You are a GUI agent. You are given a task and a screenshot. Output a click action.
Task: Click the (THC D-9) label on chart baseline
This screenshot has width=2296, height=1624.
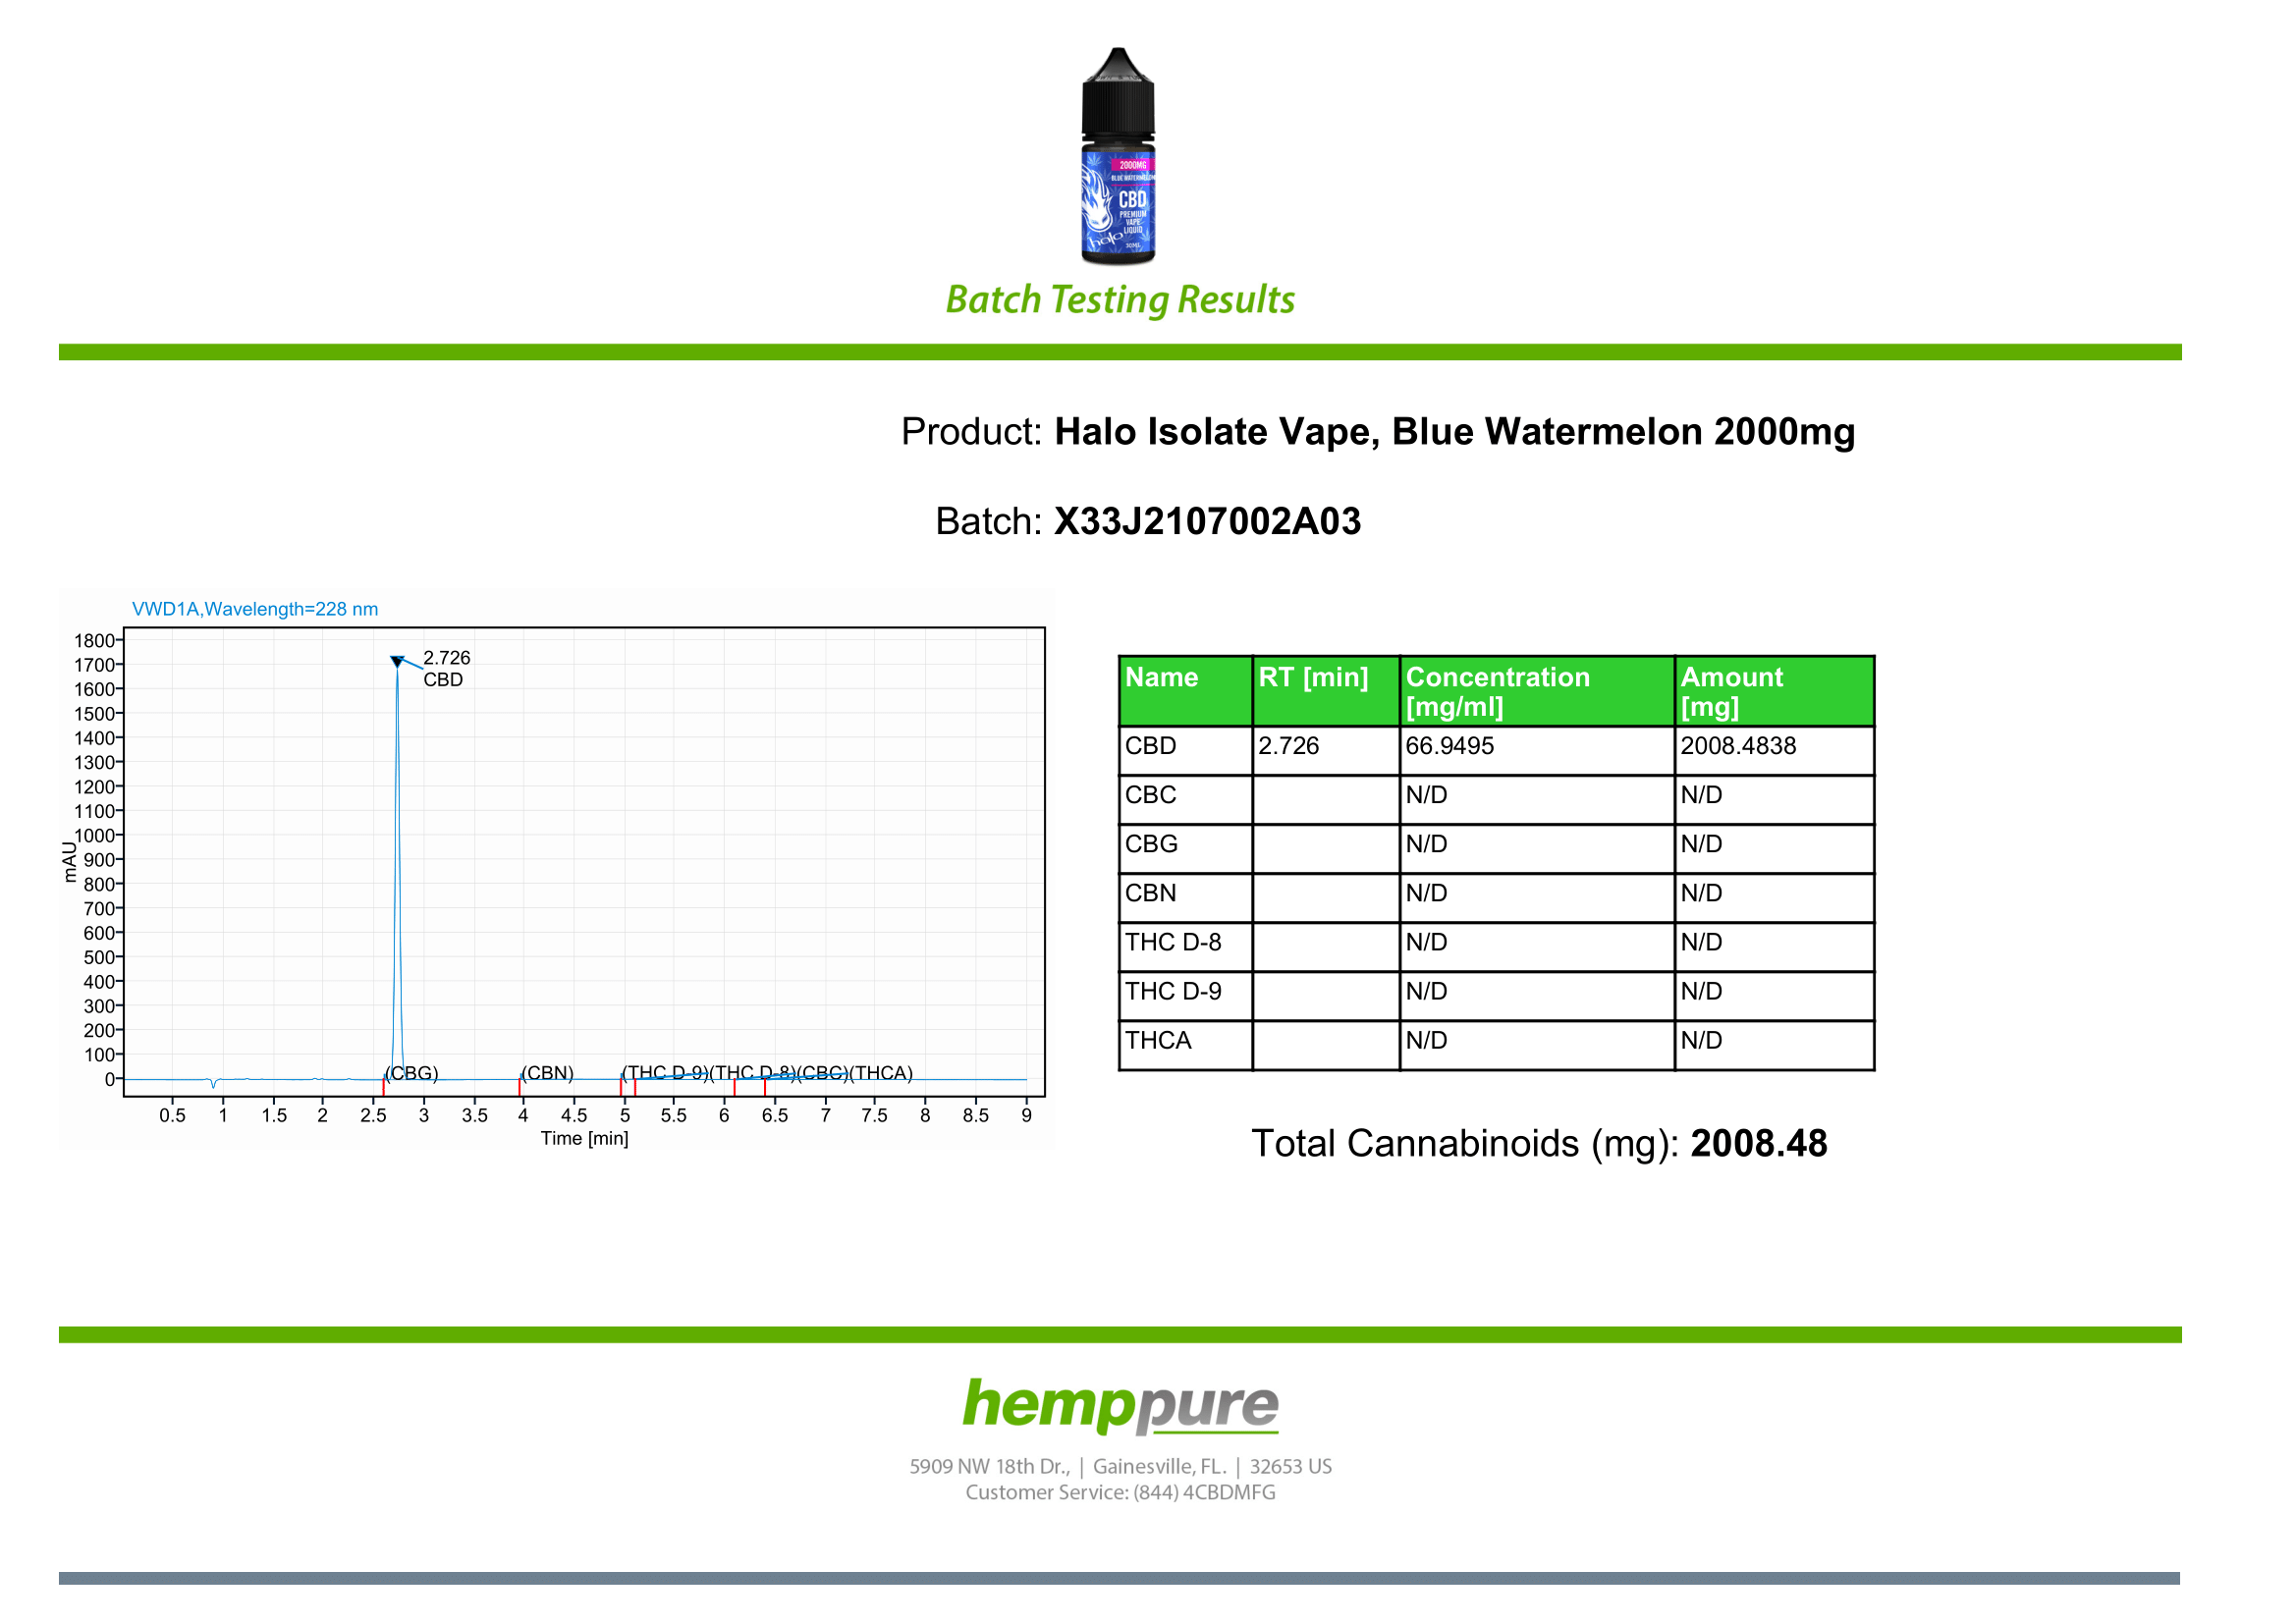(x=666, y=1073)
